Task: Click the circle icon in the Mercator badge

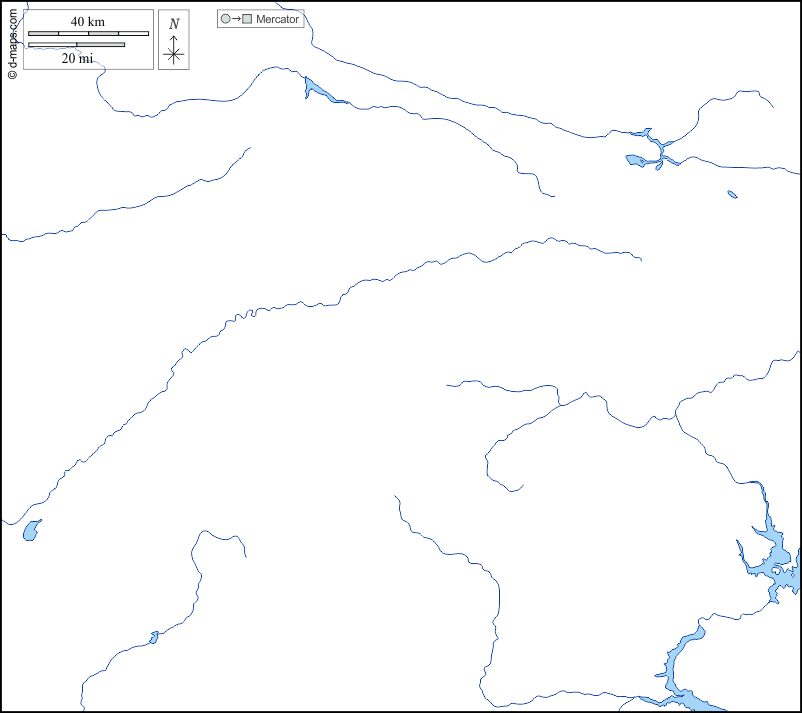Action: pyautogui.click(x=225, y=19)
